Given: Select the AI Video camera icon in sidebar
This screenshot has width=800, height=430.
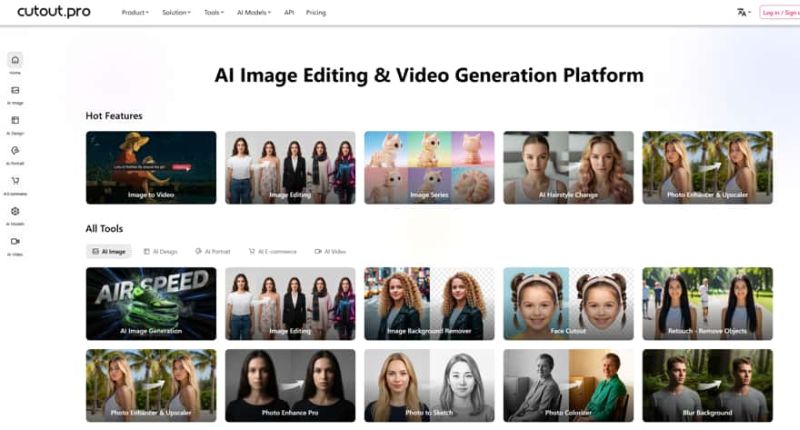Looking at the screenshot, I should pyautogui.click(x=15, y=242).
